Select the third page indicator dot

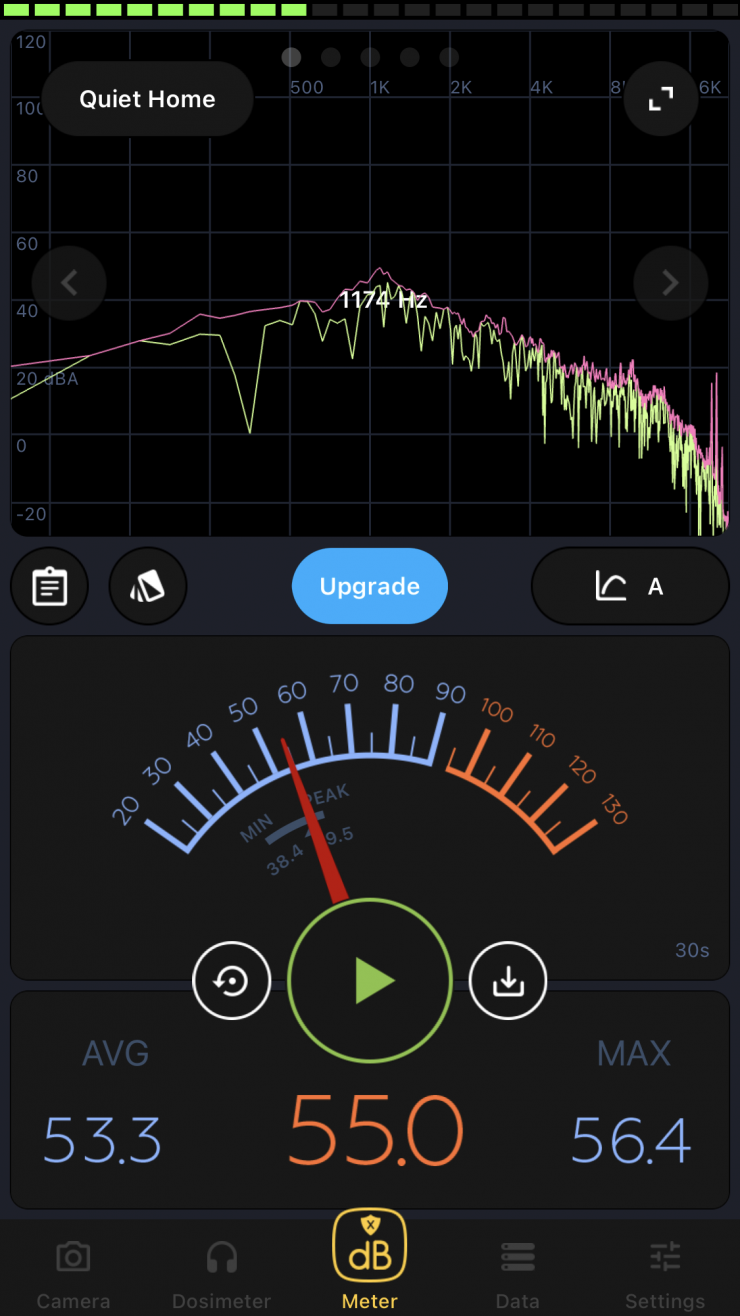pyautogui.click(x=370, y=57)
